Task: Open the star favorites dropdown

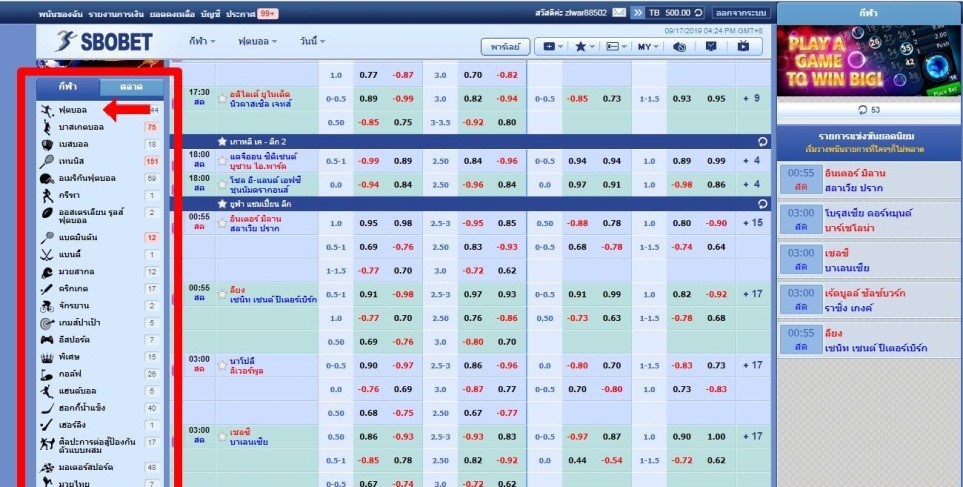Action: tap(583, 47)
